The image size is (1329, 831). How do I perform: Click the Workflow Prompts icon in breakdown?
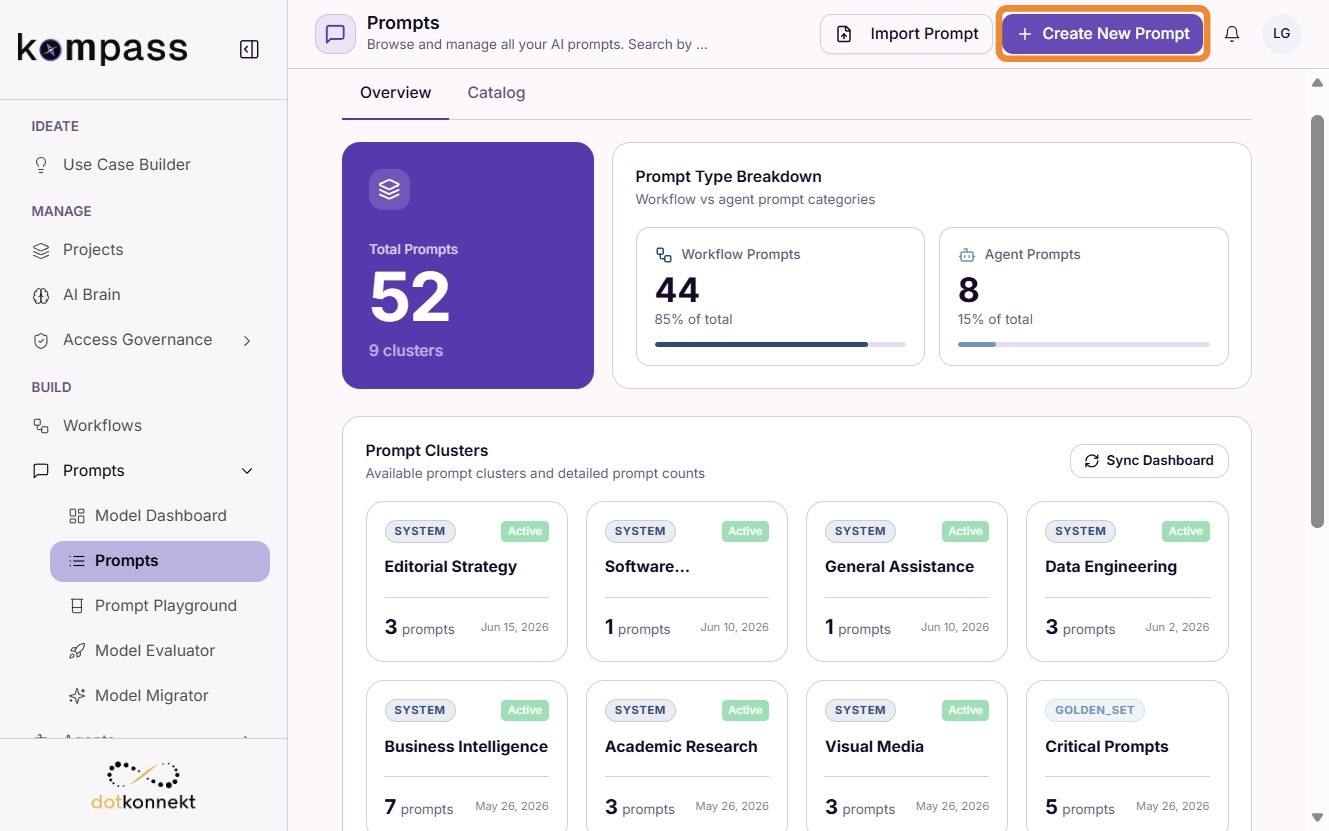(x=664, y=255)
